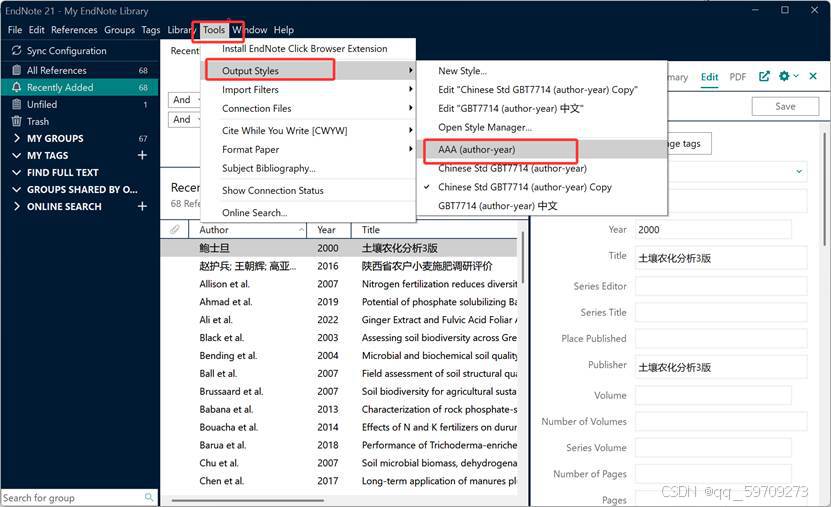
Task: Open the Tools menu
Action: pyautogui.click(x=214, y=30)
